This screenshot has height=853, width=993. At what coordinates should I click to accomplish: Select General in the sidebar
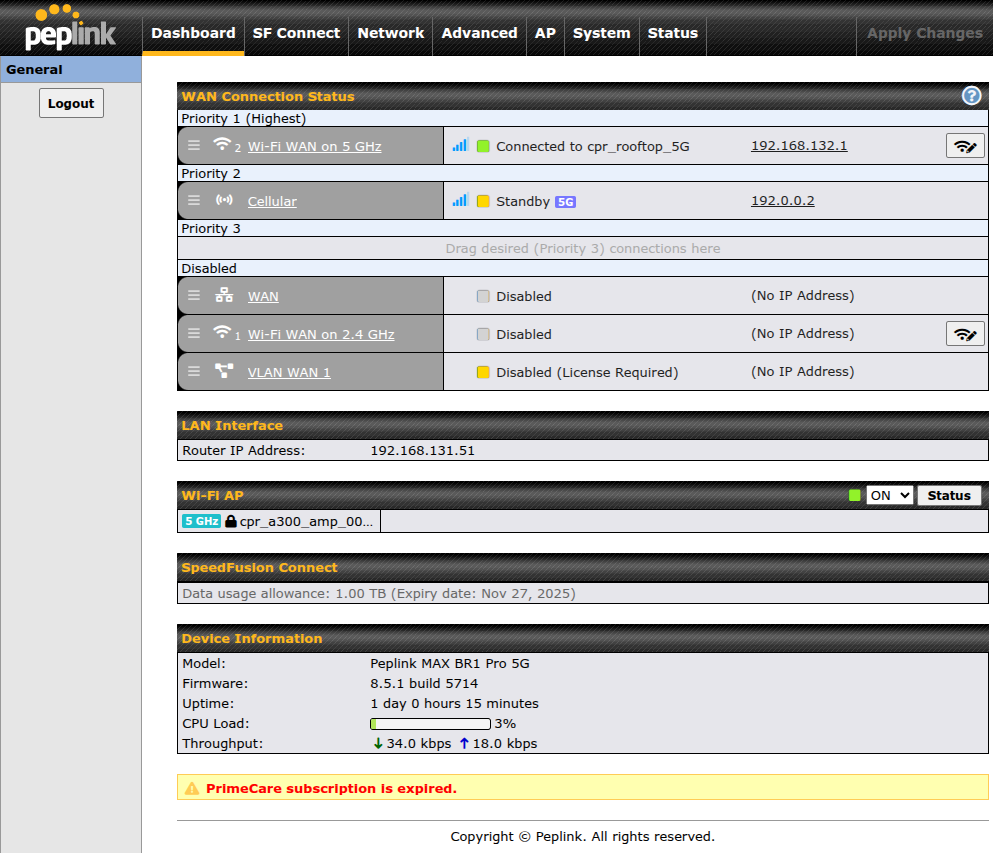71,70
